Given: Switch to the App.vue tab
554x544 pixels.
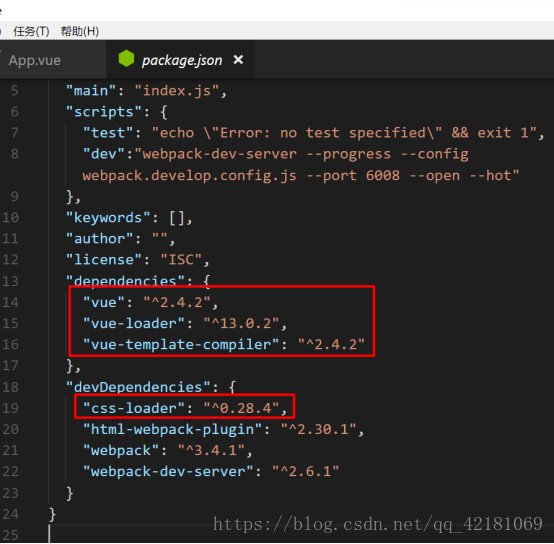Looking at the screenshot, I should [35, 60].
